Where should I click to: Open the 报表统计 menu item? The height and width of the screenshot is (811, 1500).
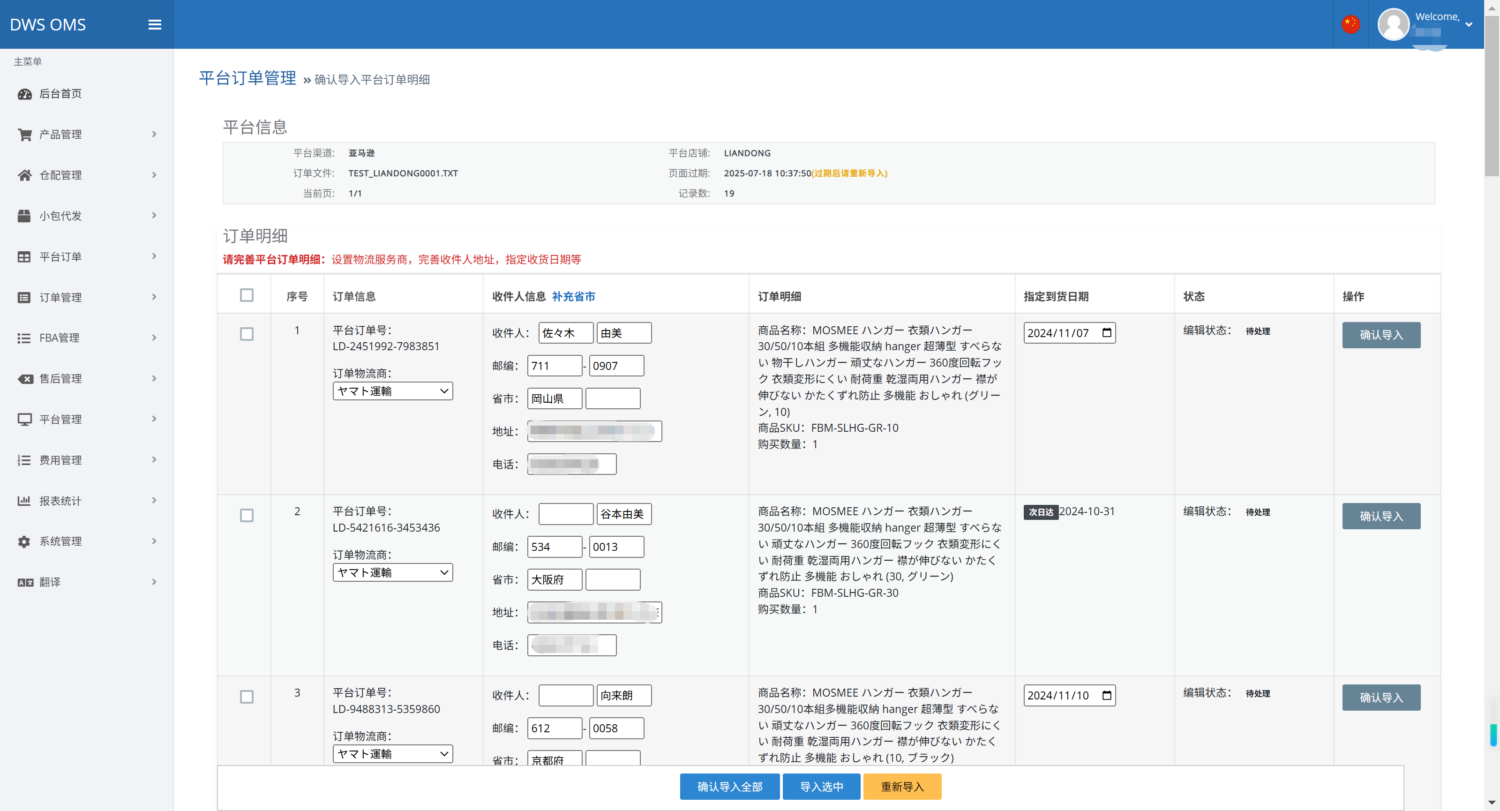click(x=87, y=501)
